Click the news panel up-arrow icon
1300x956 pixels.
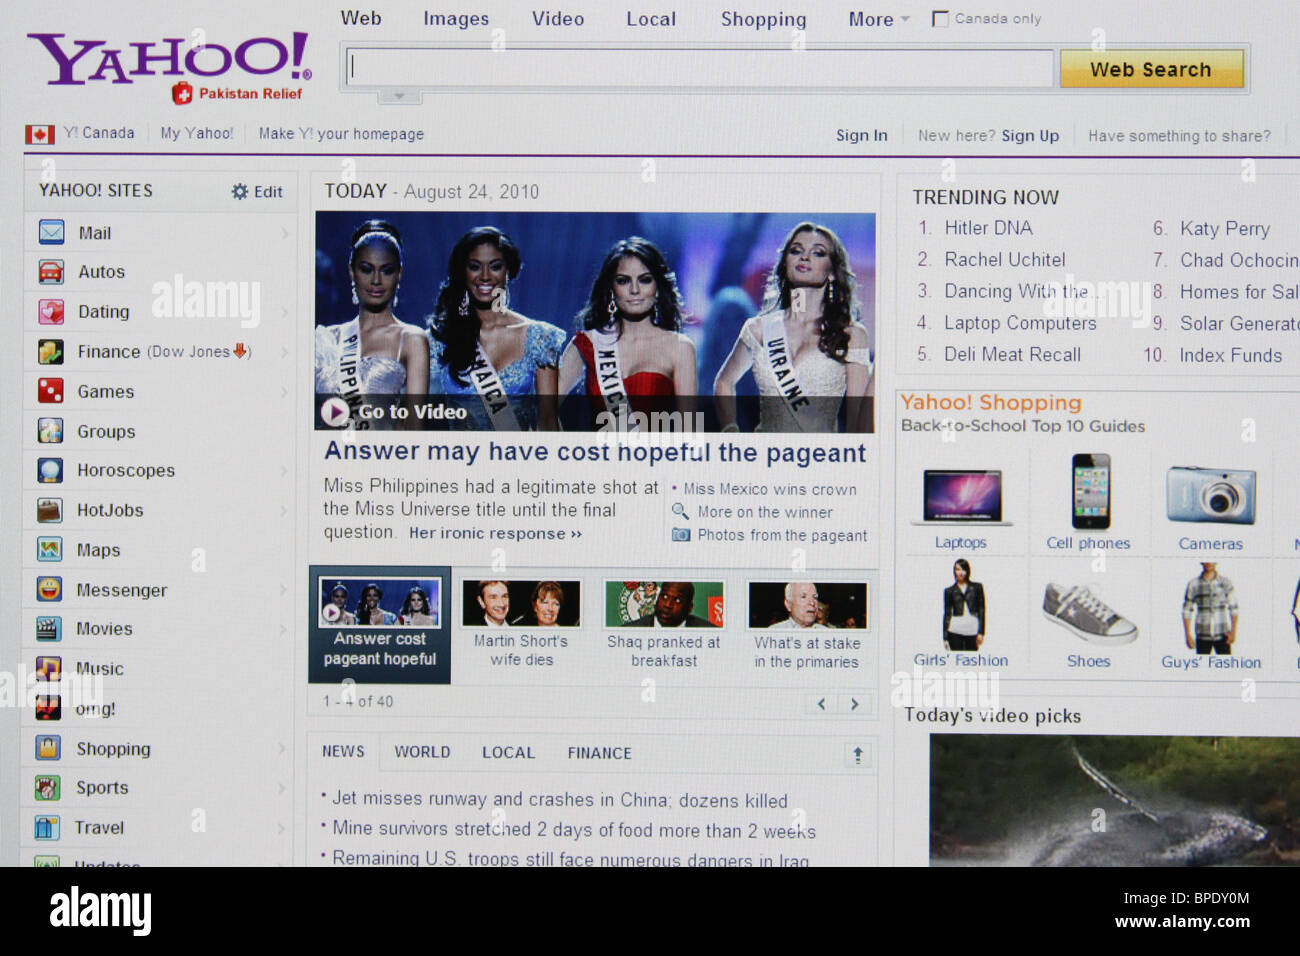(x=857, y=755)
